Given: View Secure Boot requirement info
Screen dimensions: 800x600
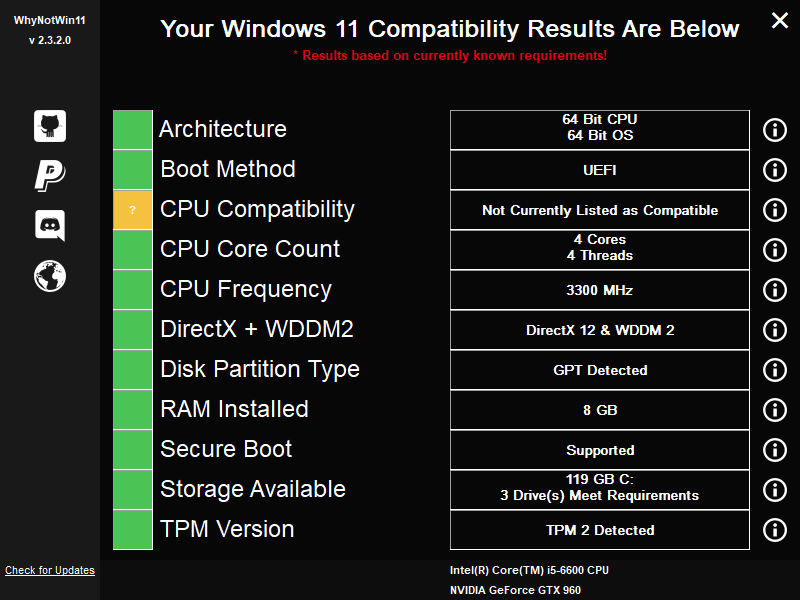Looking at the screenshot, I should [x=774, y=450].
